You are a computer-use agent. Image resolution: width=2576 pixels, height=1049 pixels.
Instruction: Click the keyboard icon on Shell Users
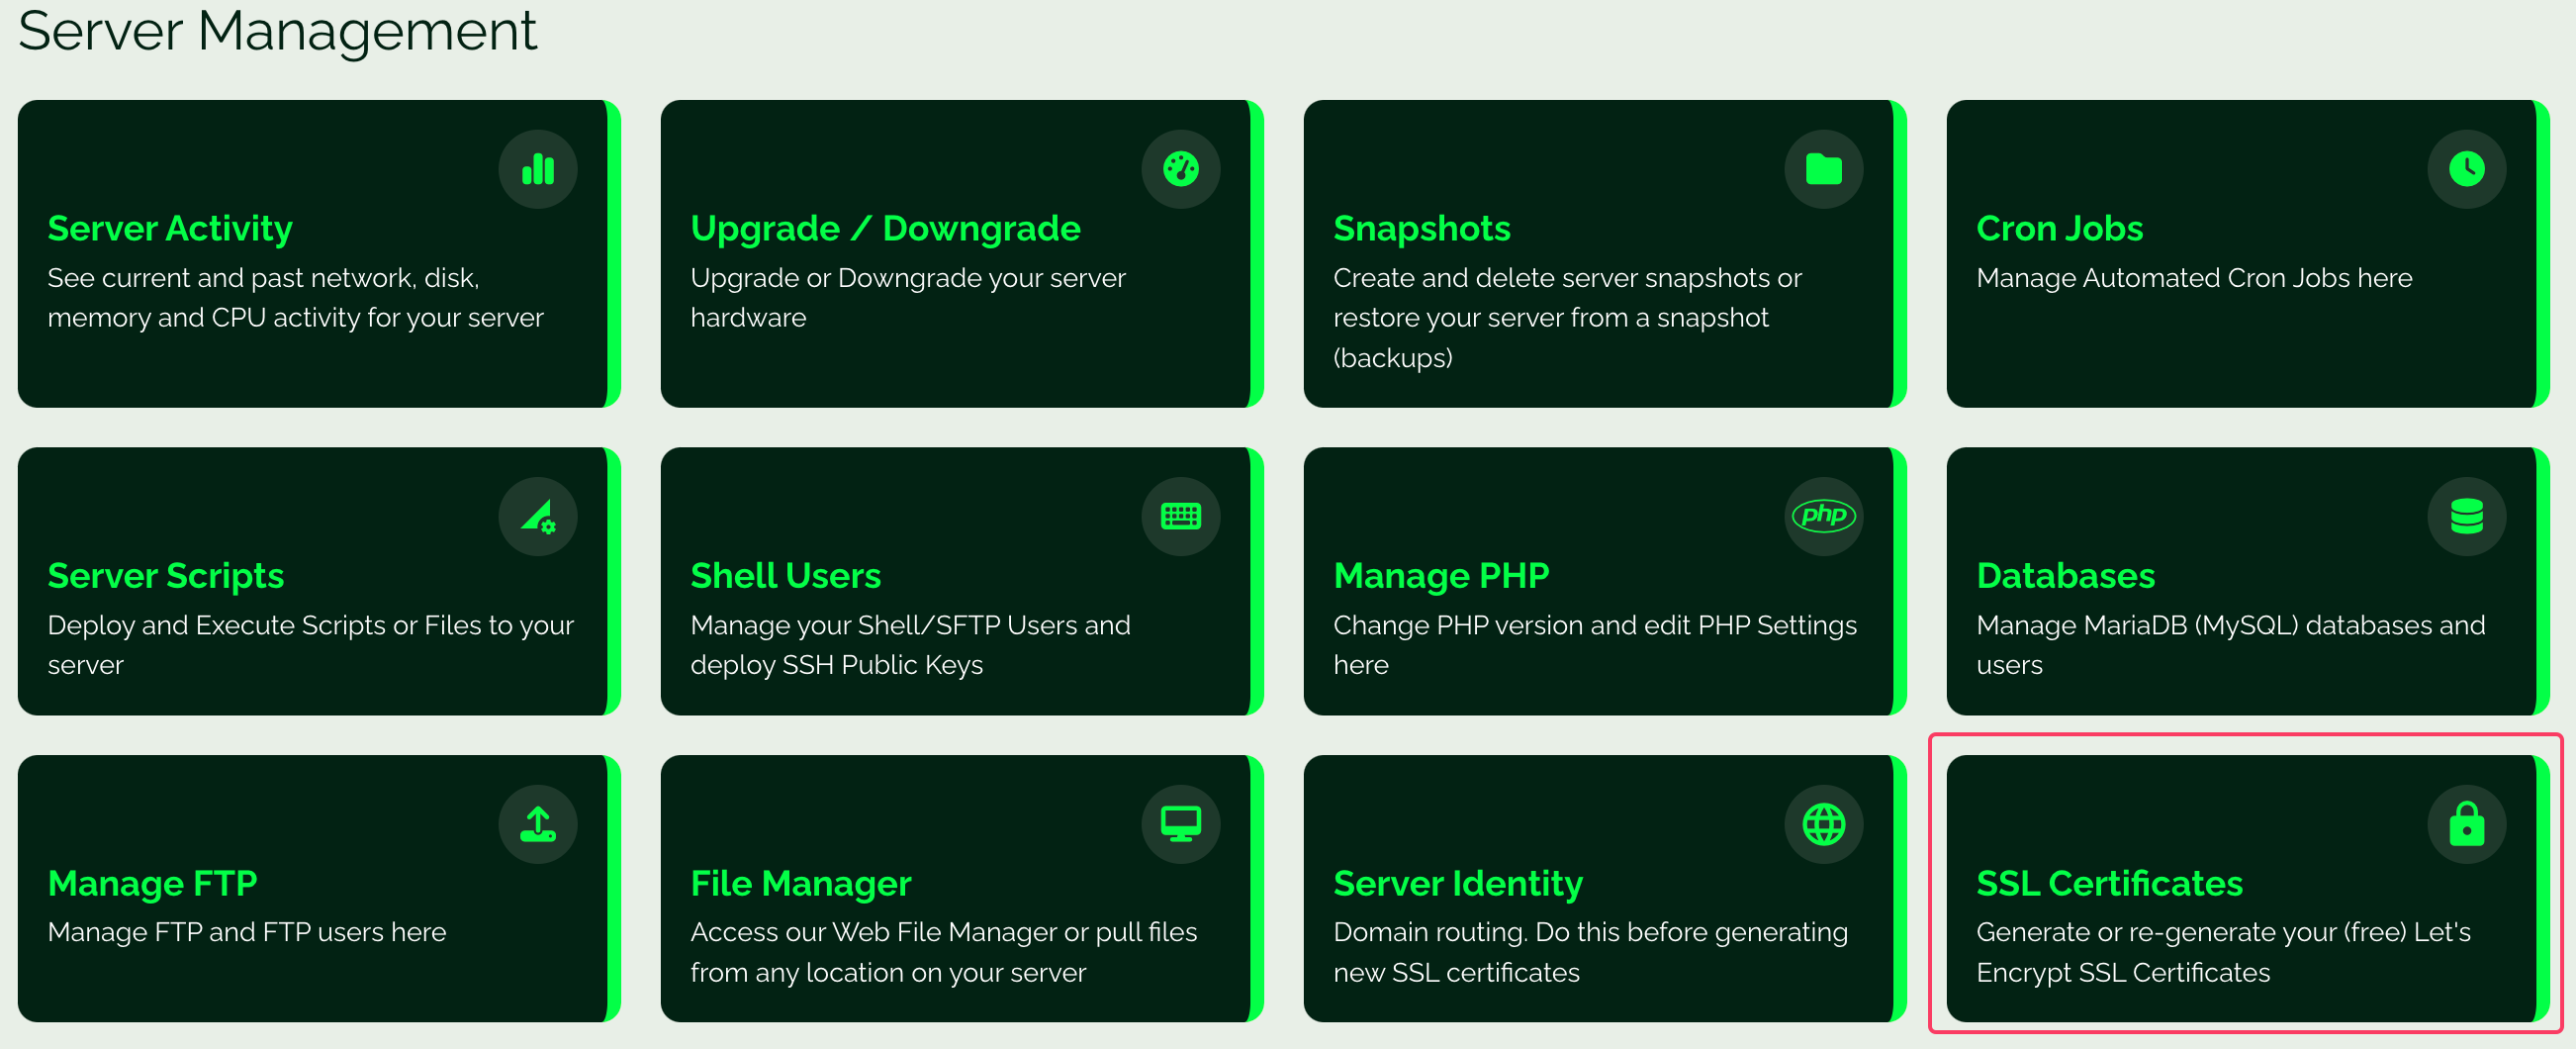click(x=1180, y=516)
